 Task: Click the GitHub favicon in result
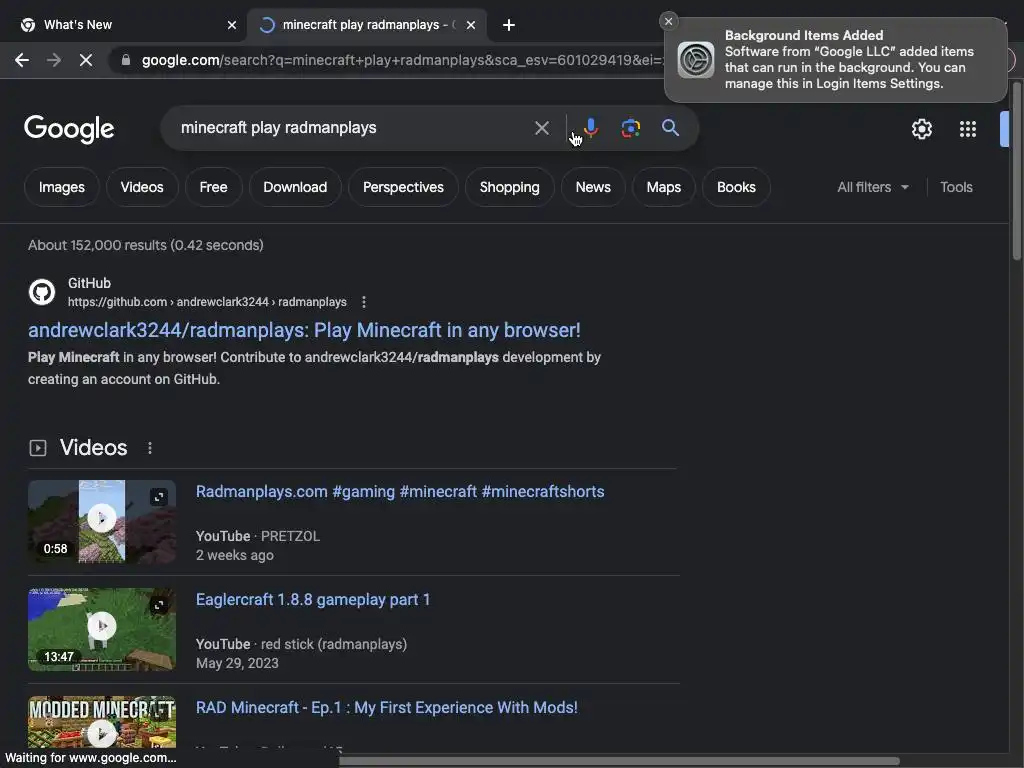[x=42, y=292]
